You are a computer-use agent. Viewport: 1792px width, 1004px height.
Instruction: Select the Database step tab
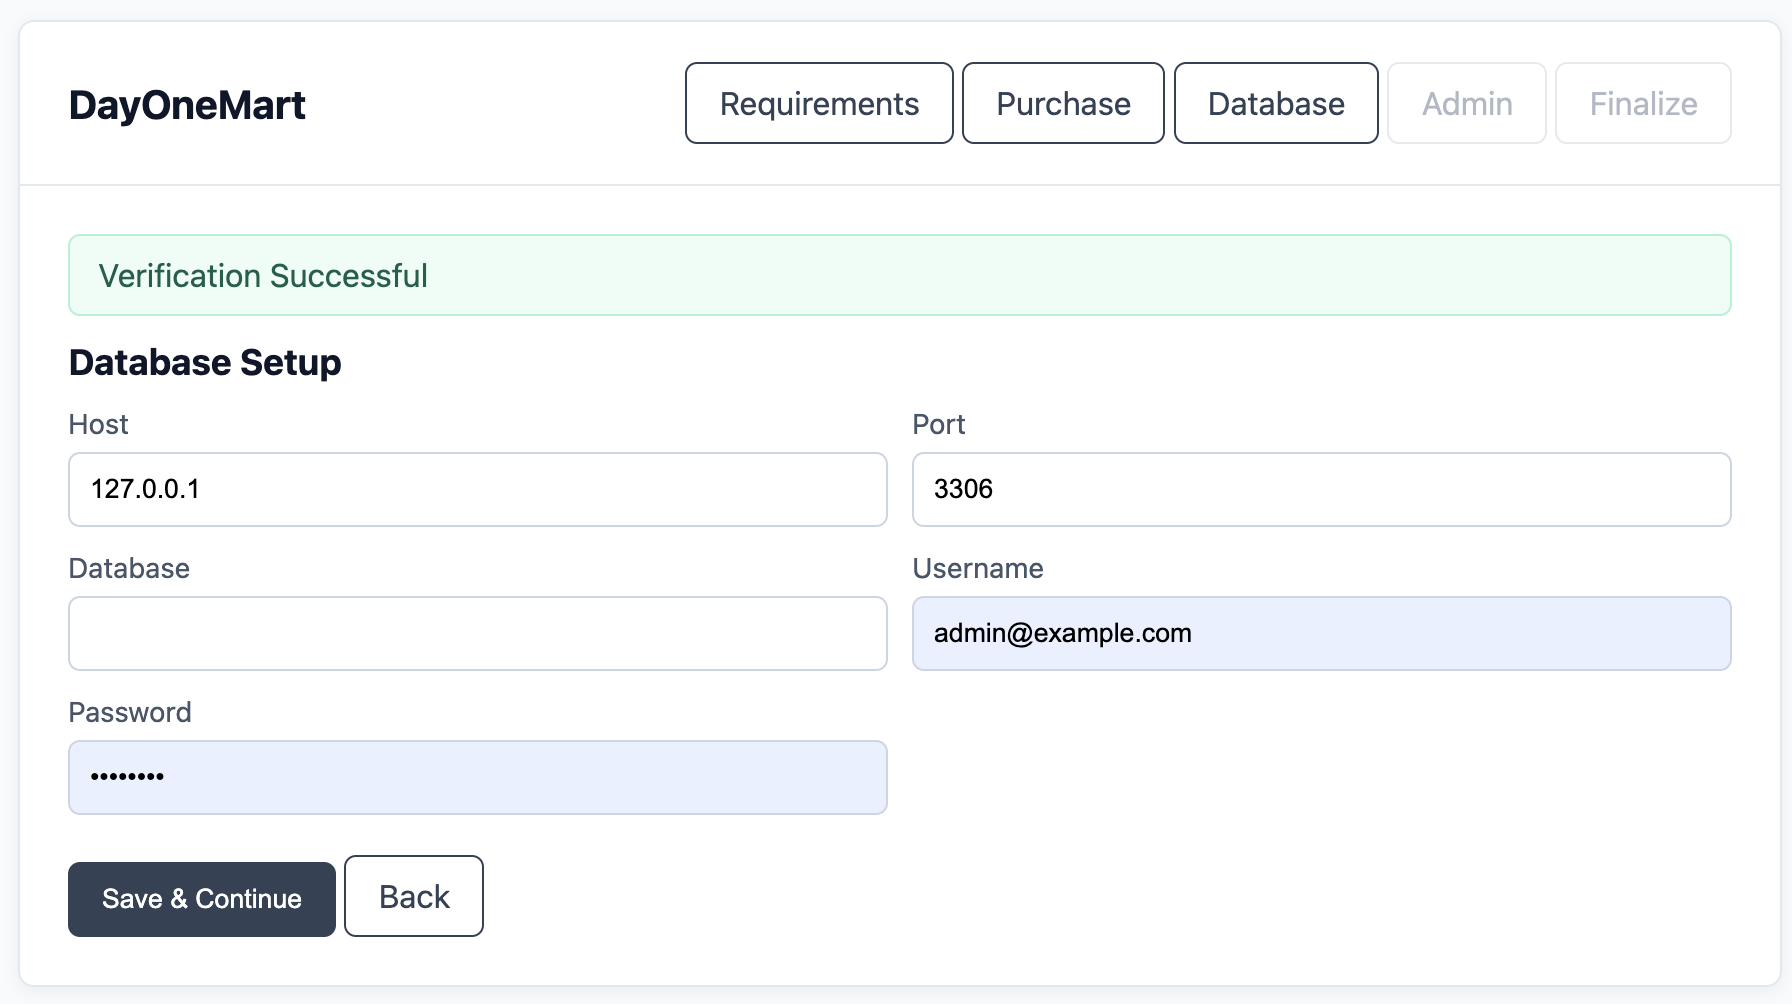(x=1276, y=103)
